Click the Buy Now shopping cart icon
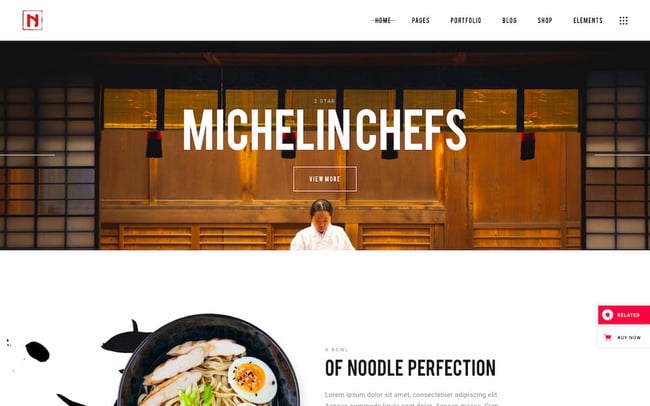Image resolution: width=650 pixels, height=406 pixels. point(608,337)
